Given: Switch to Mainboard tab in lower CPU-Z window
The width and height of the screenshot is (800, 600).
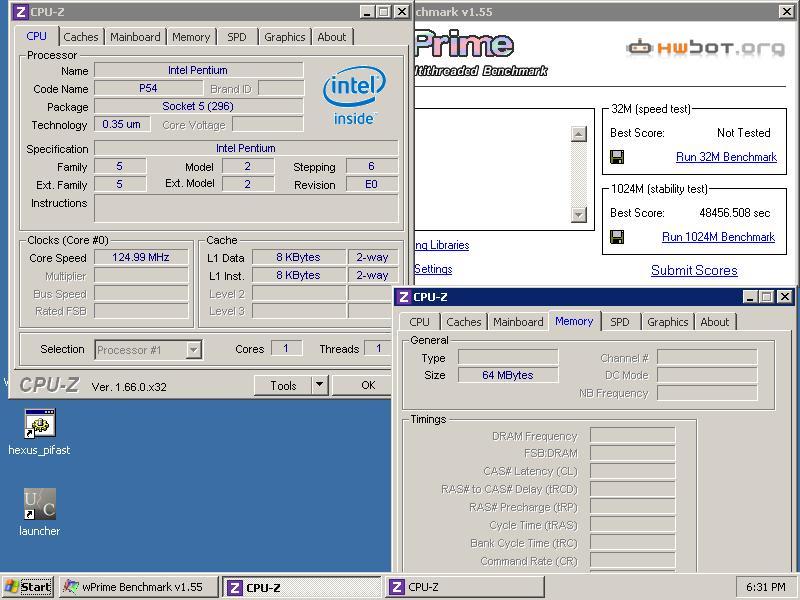Looking at the screenshot, I should 518,322.
